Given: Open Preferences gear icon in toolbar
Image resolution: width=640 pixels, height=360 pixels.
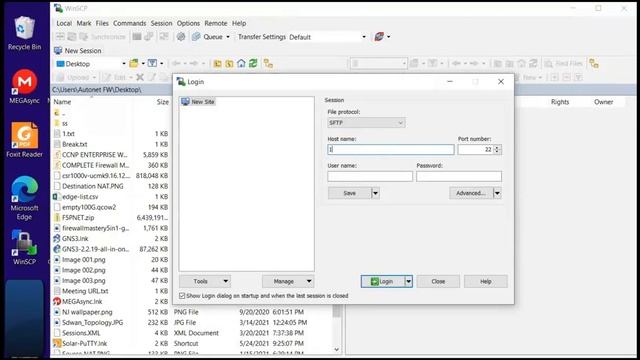Looking at the screenshot, I should coord(180,37).
